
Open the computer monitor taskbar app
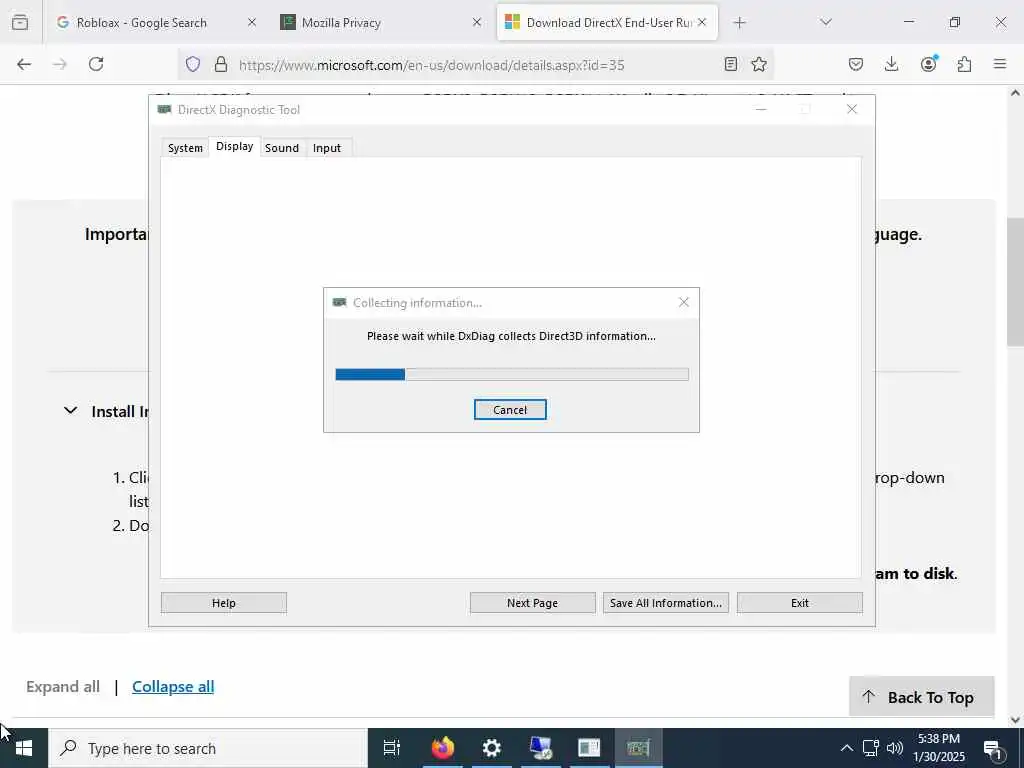541,748
